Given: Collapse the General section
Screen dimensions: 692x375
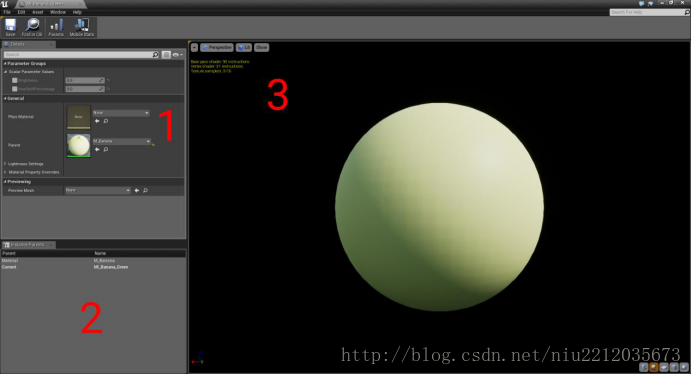Looking at the screenshot, I should pos(5,98).
